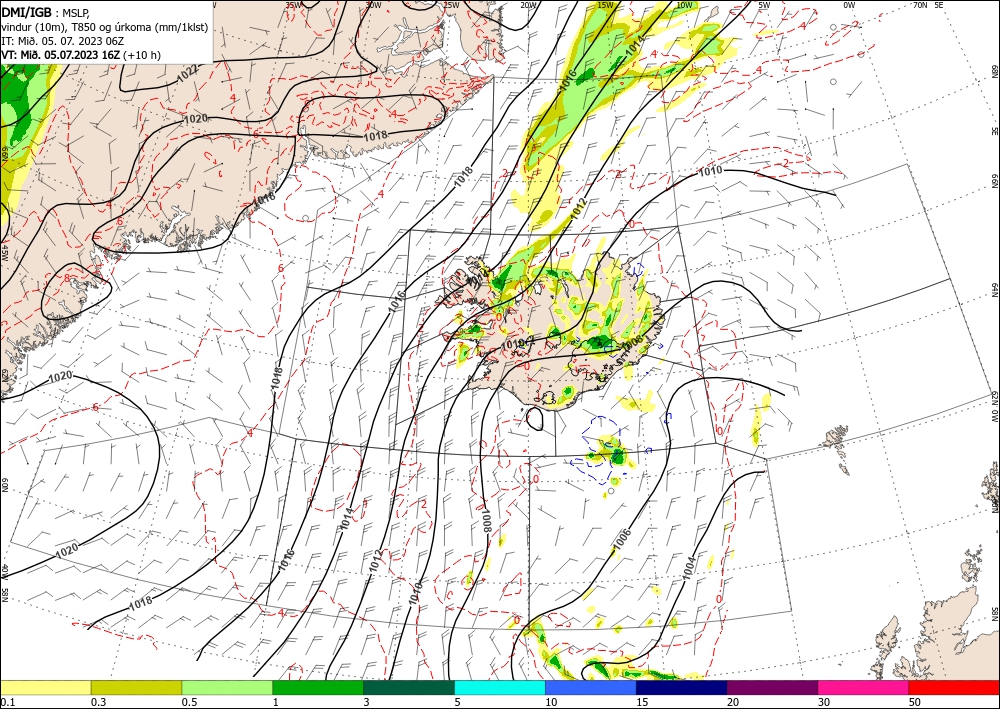Click the '0.5' legend scale value
Viewport: 1000px width, 709px height.
[x=189, y=702]
